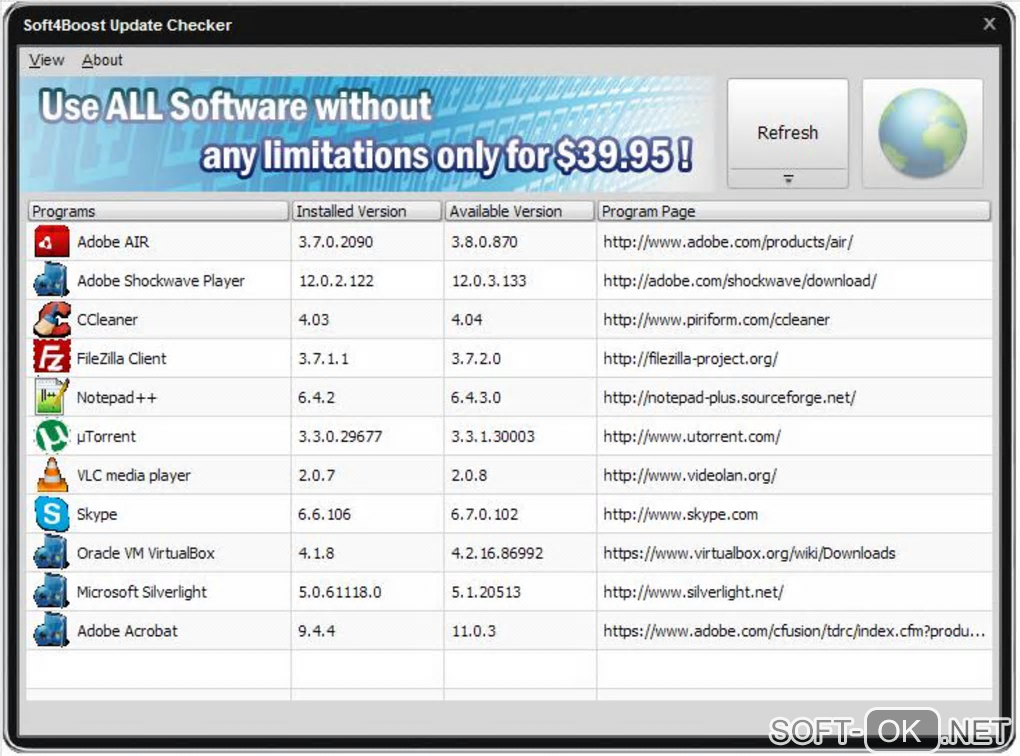The height and width of the screenshot is (756, 1020).
Task: Click installed version 12.0.2.122
Action: click(336, 280)
